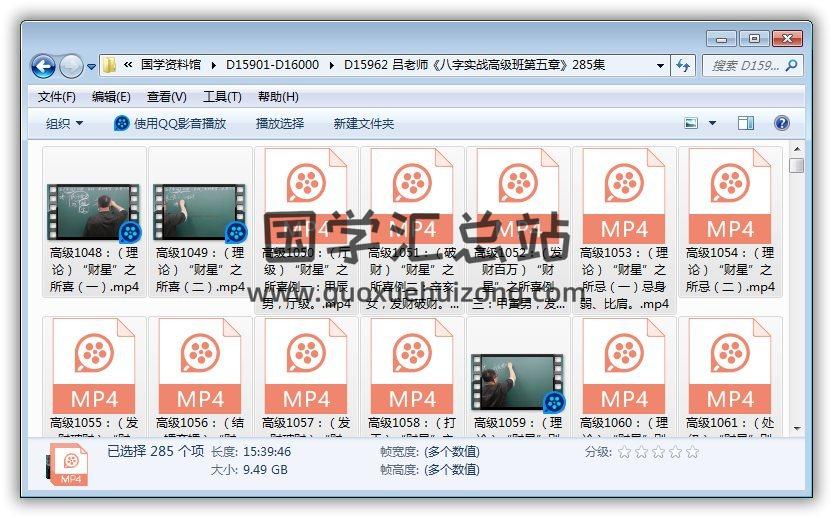Open the 工具(T) menu
This screenshot has height=518, width=833.
tap(222, 97)
